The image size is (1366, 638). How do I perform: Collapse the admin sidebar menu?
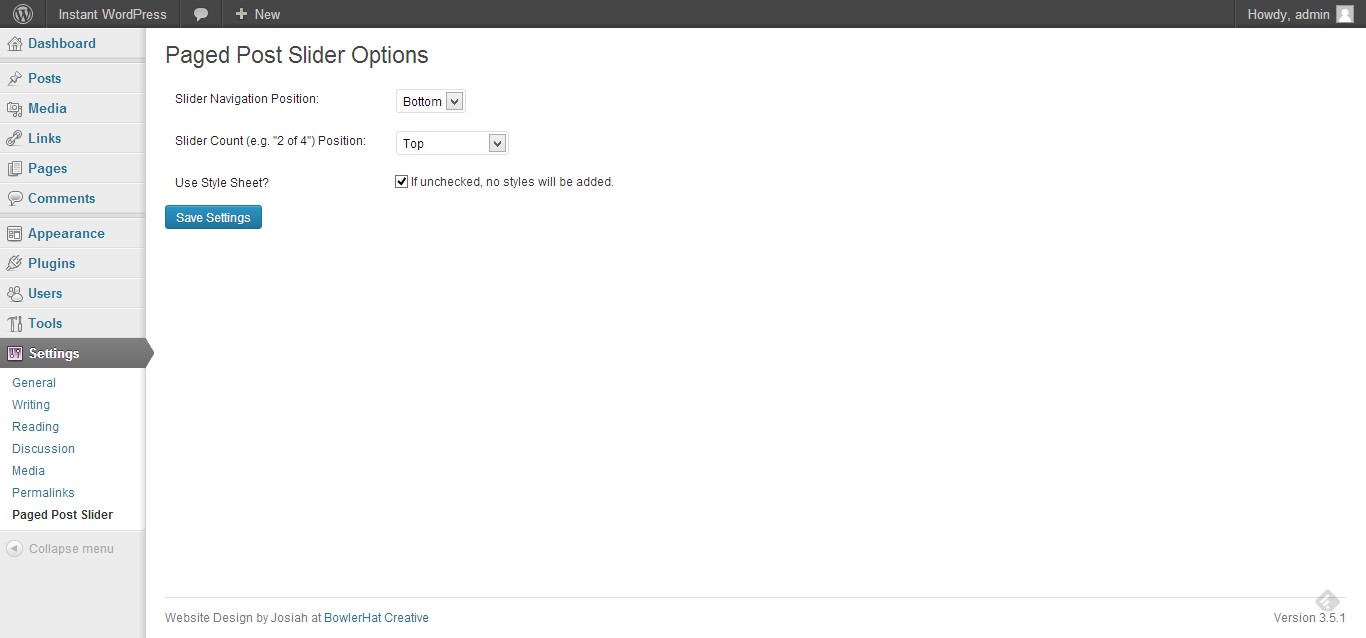pyautogui.click(x=60, y=549)
